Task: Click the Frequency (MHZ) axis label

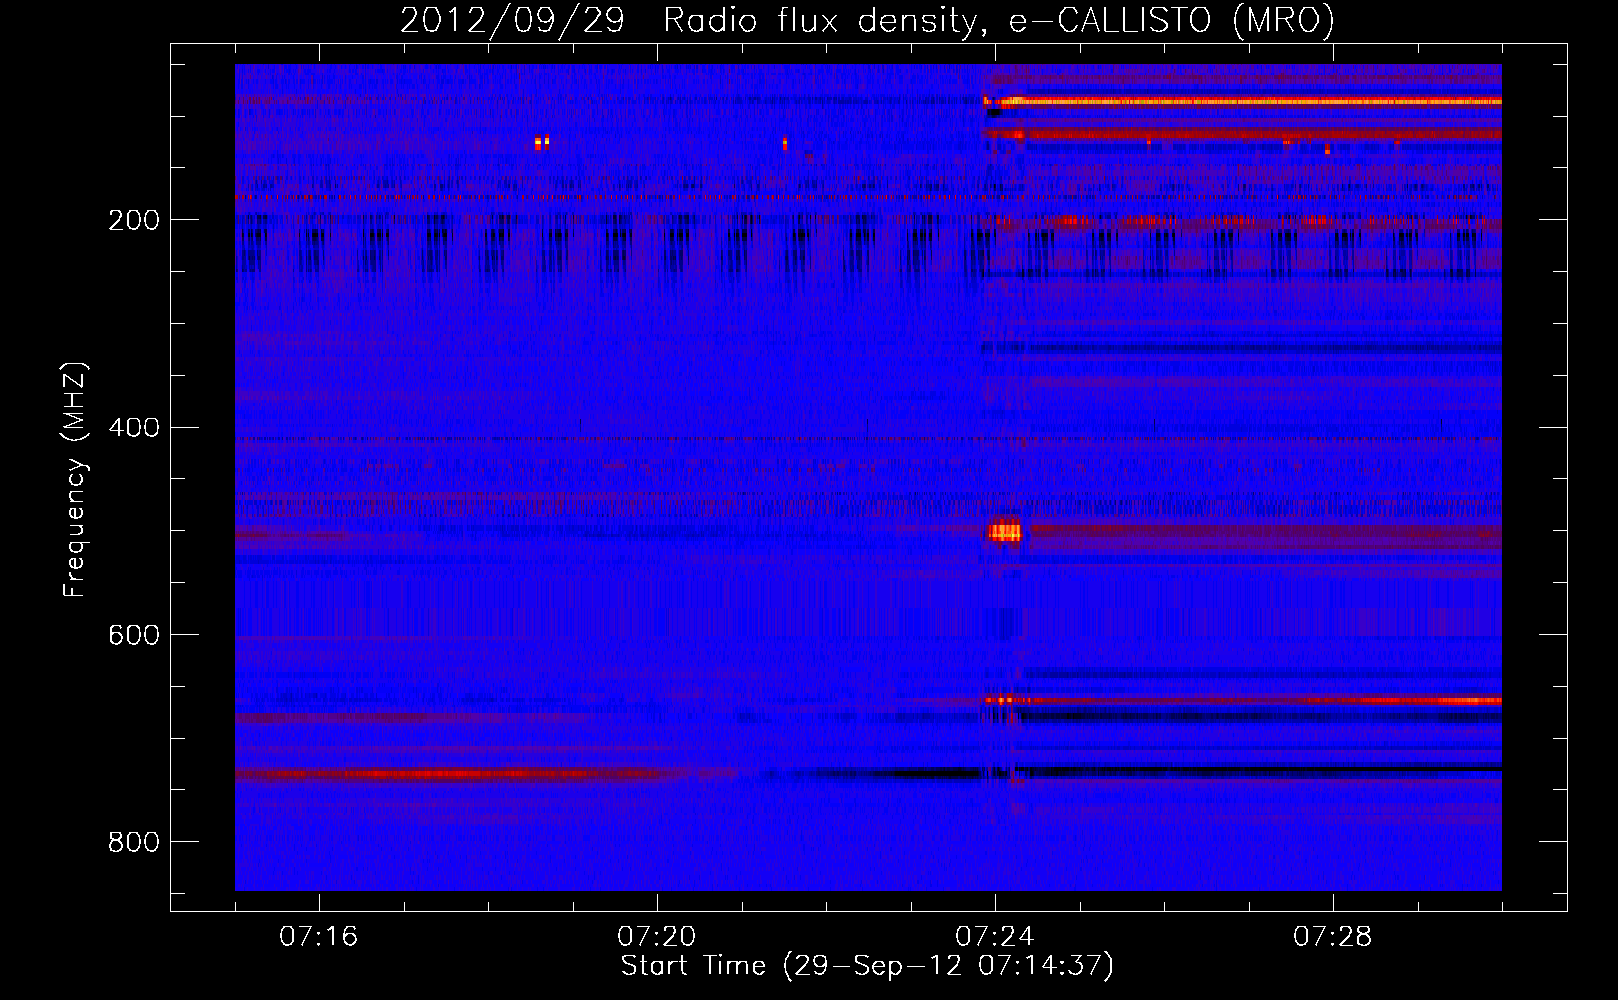Action: coord(75,480)
